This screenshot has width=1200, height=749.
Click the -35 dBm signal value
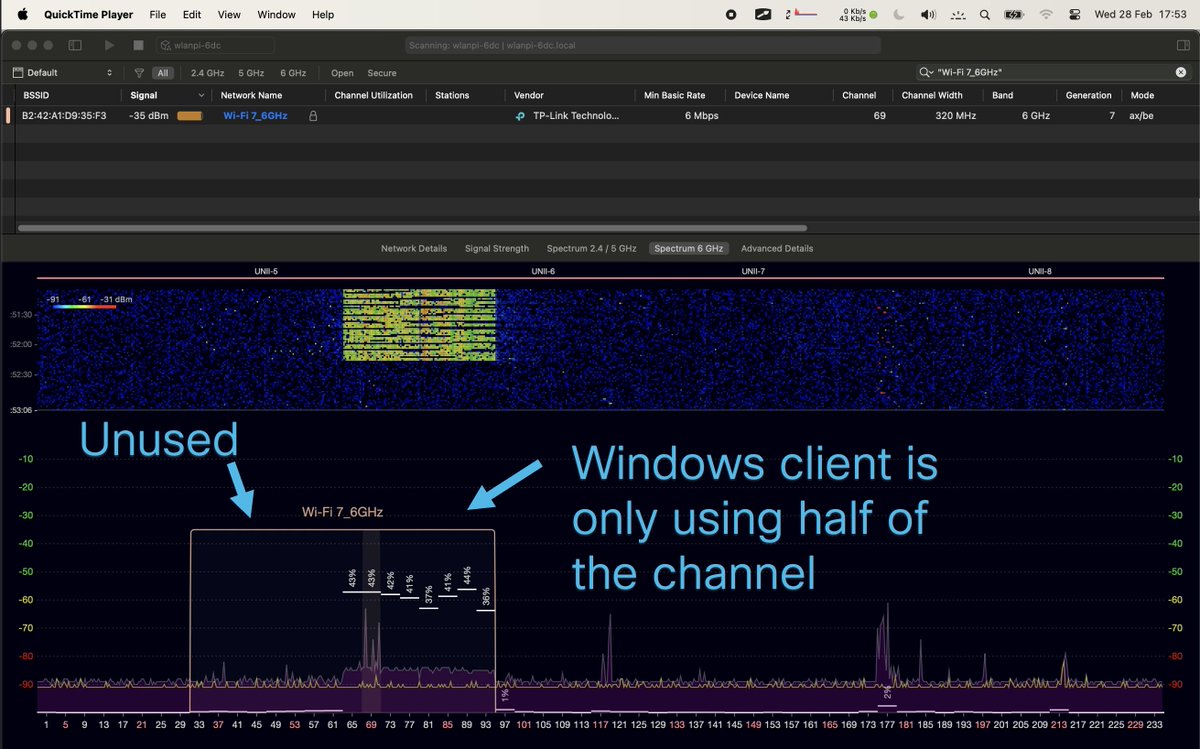coord(150,116)
